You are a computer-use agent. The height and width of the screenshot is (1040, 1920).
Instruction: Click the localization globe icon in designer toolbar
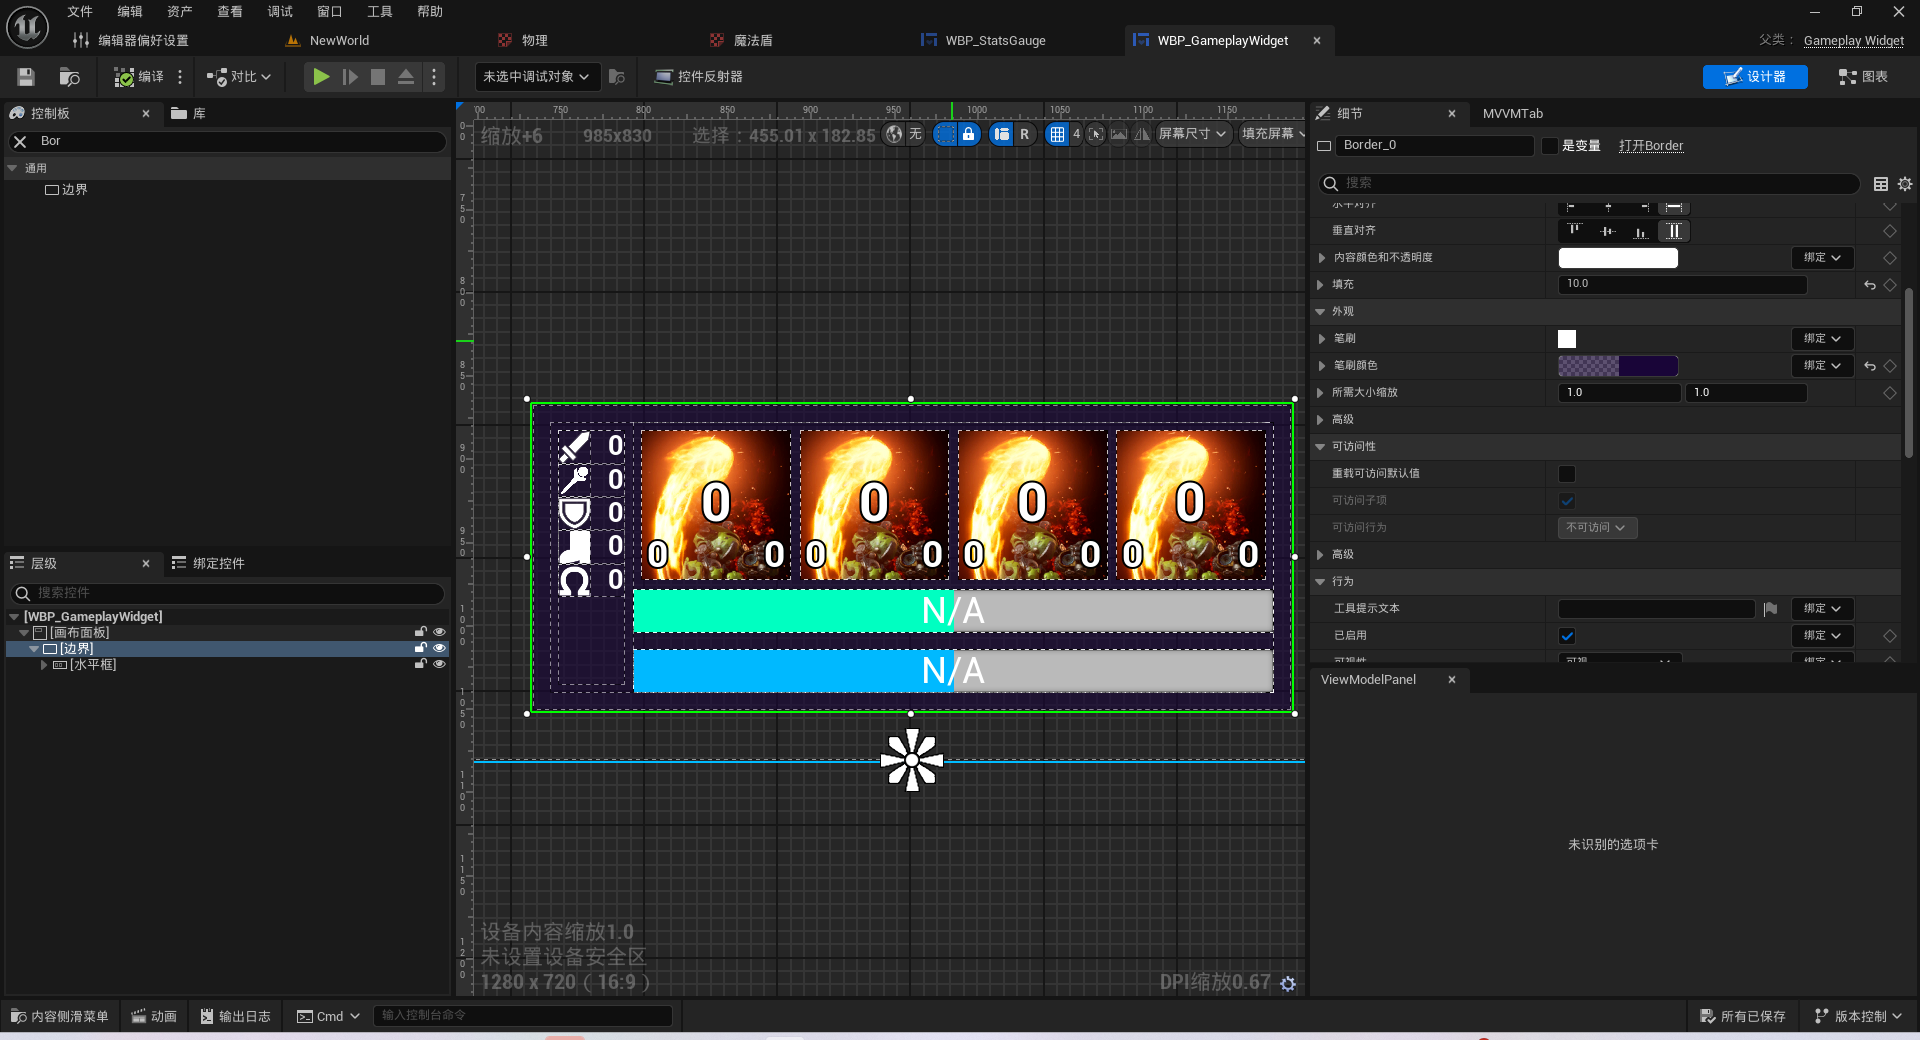(894, 134)
